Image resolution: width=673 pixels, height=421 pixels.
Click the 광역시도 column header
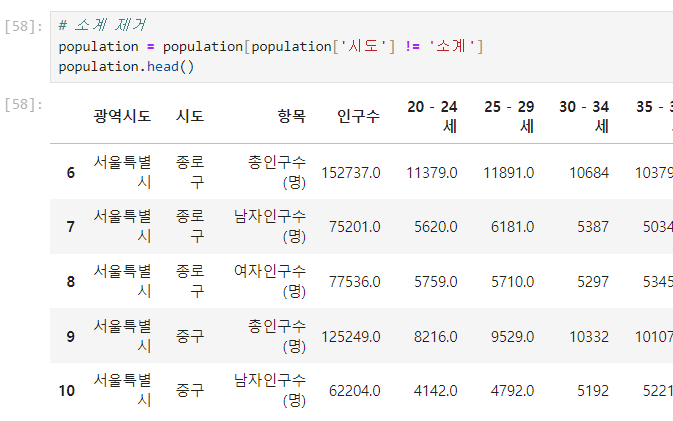coord(122,116)
